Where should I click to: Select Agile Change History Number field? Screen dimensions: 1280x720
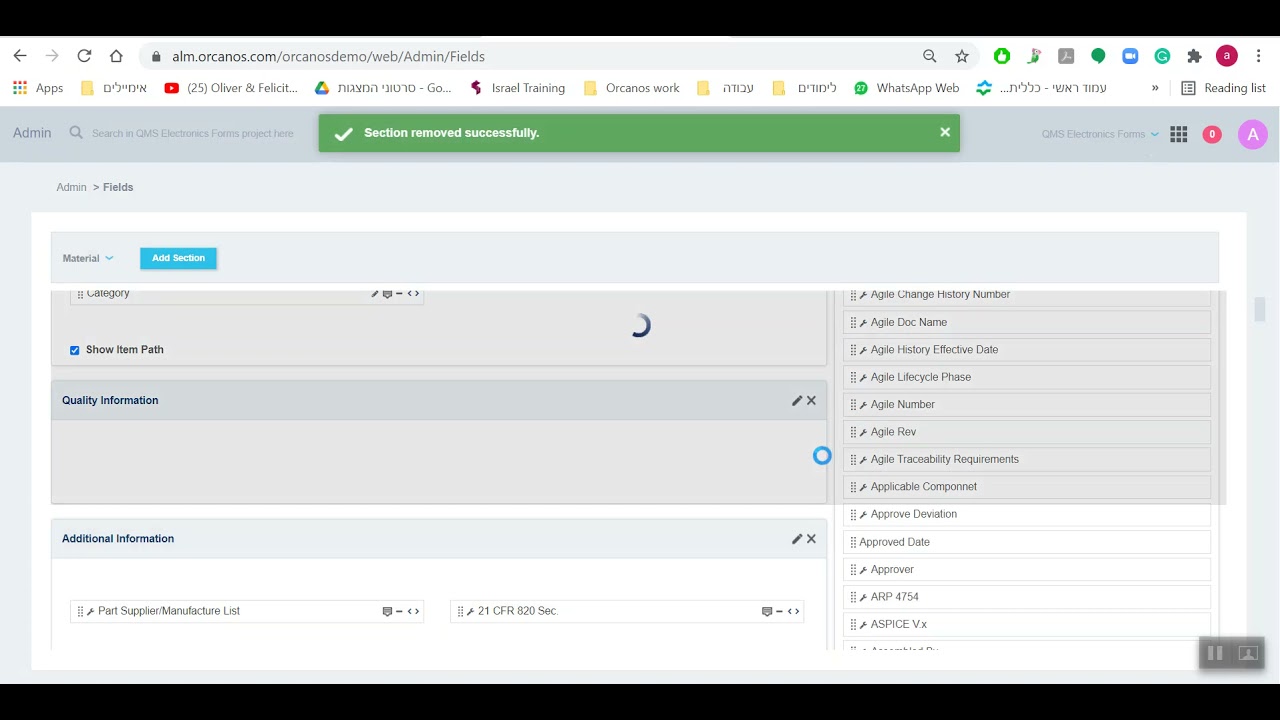tap(1027, 296)
